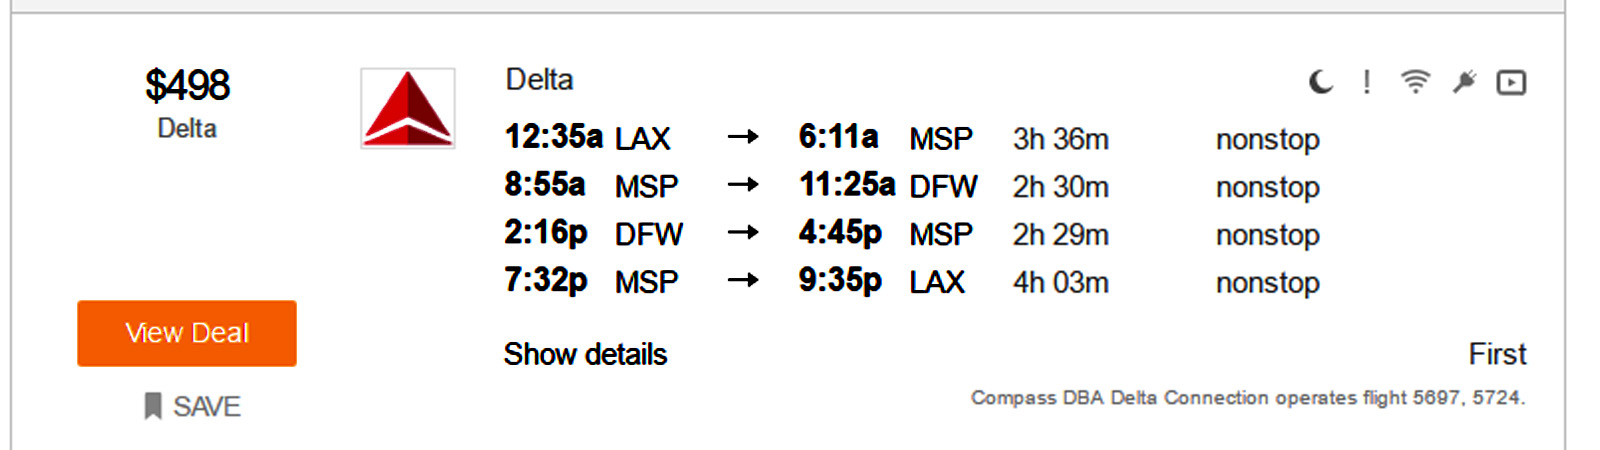The image size is (1600, 450).
Task: Click the 11:25a DFW arrival time
Action: [x=846, y=185]
